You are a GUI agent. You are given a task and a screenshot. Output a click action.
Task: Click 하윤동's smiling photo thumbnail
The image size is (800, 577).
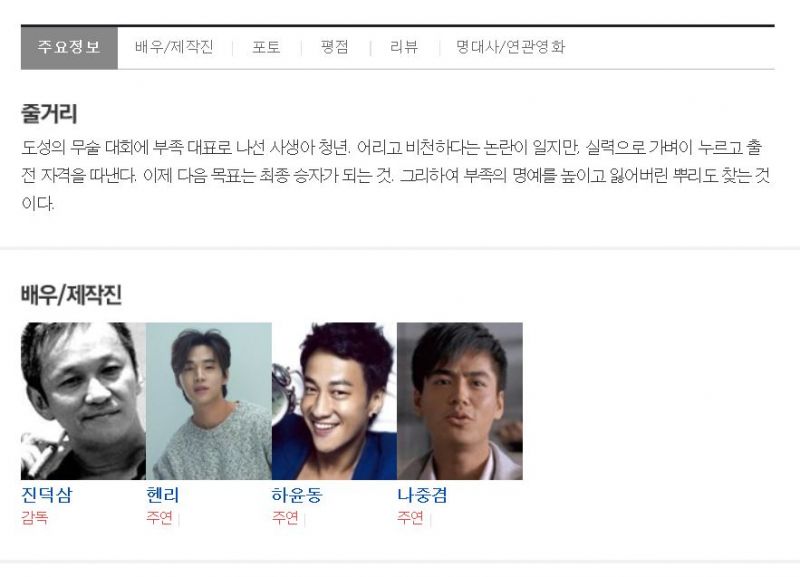334,401
